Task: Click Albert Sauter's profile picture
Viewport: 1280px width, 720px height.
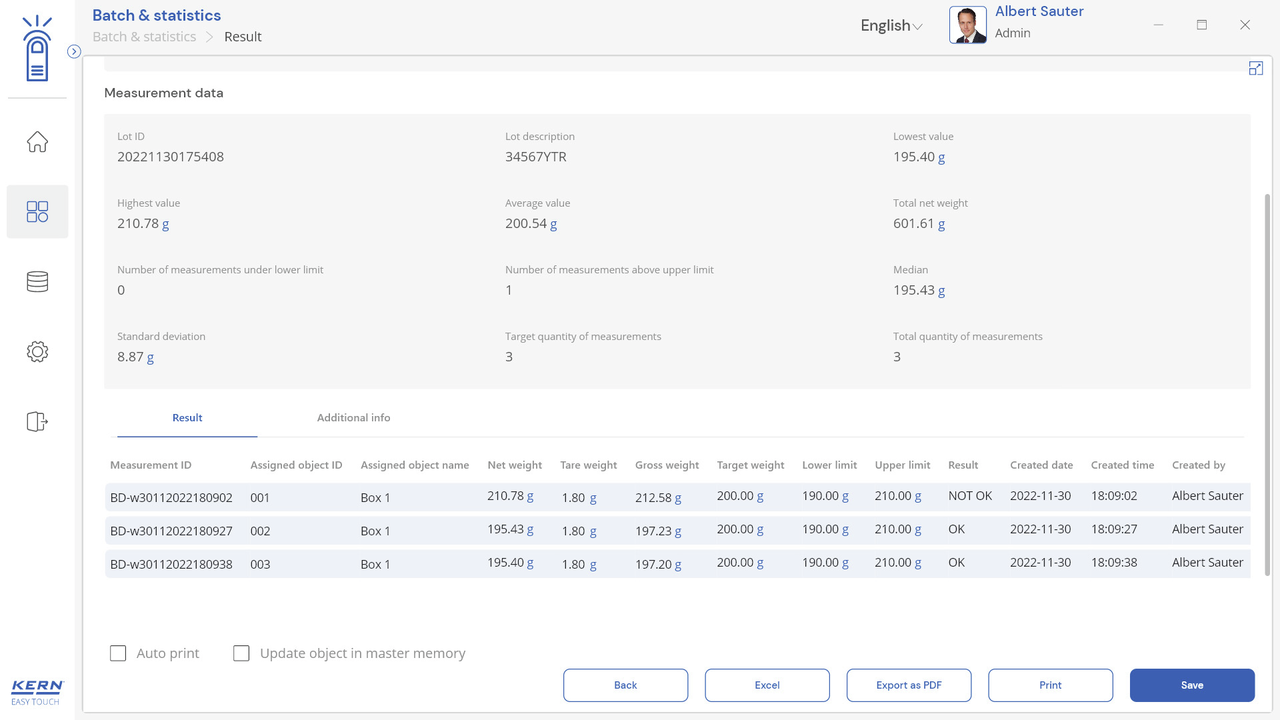Action: 967,25
